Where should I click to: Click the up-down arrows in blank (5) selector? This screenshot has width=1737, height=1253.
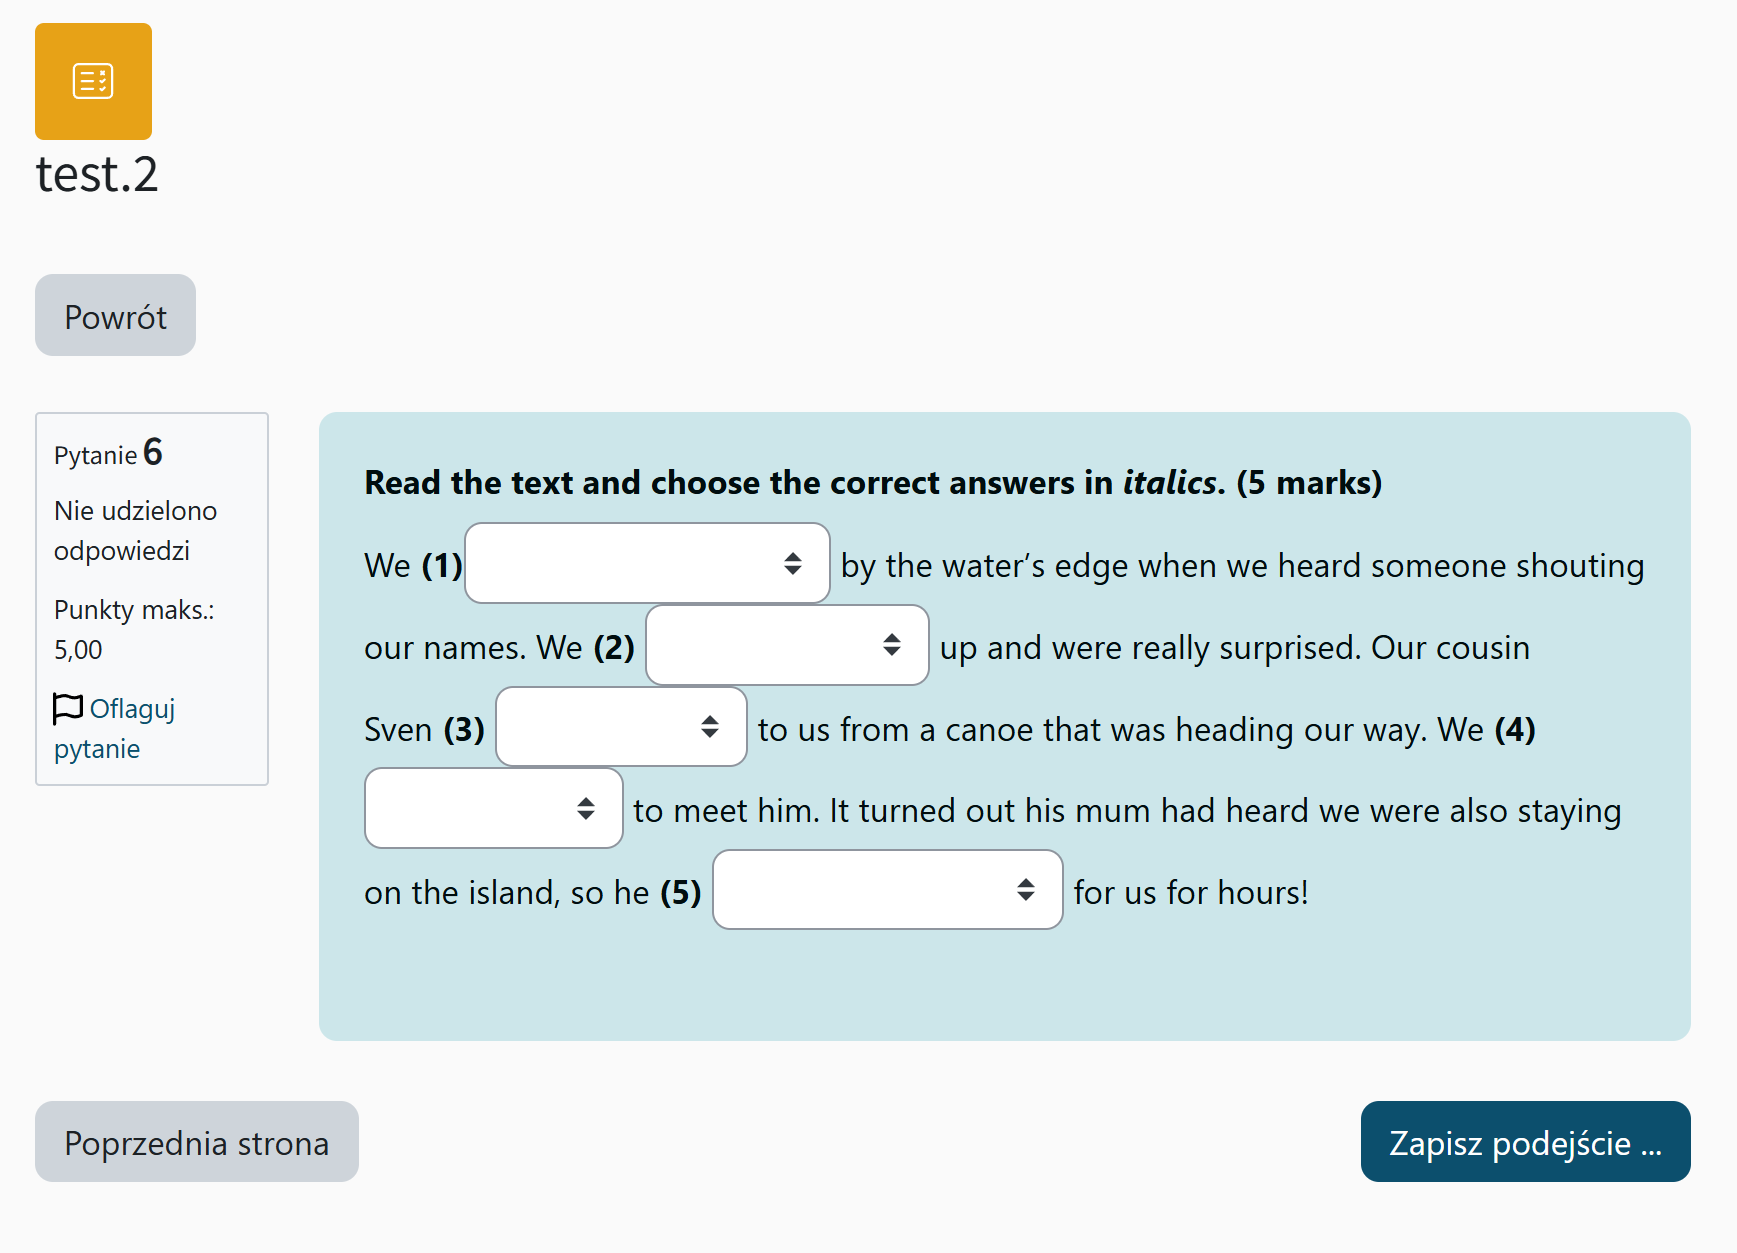[1025, 890]
